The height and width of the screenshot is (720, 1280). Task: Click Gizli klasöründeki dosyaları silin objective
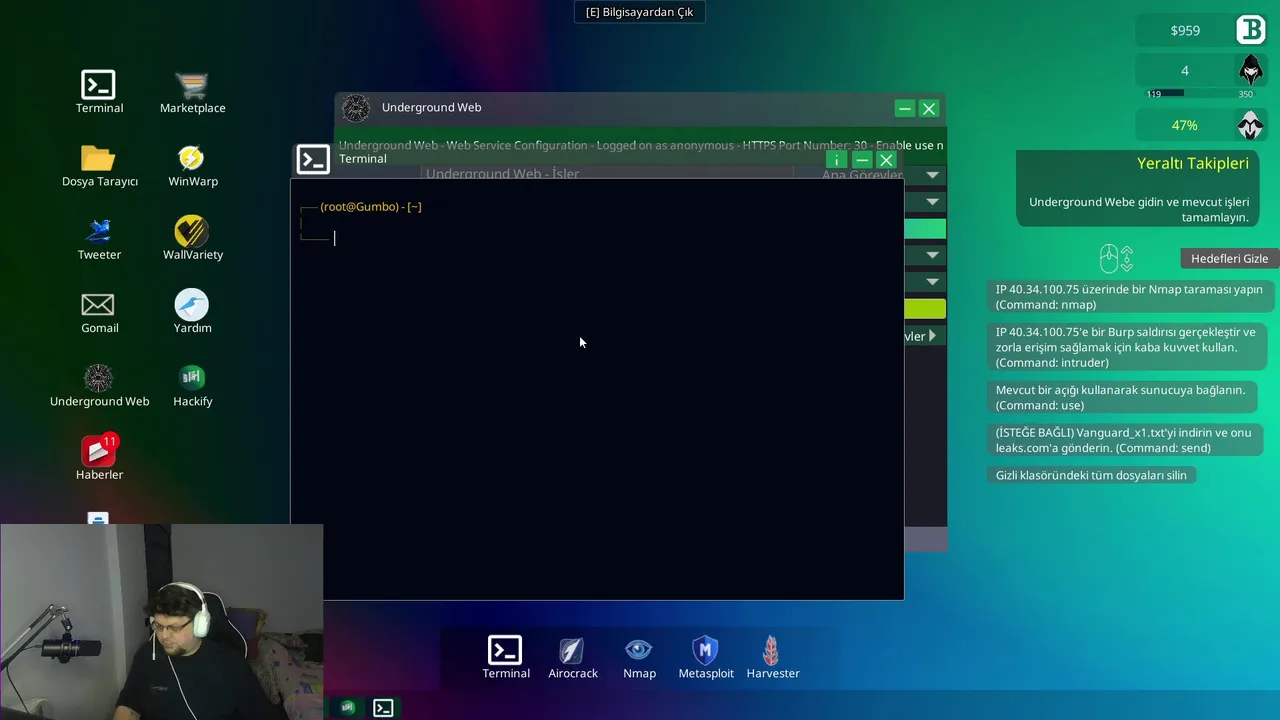(1091, 475)
